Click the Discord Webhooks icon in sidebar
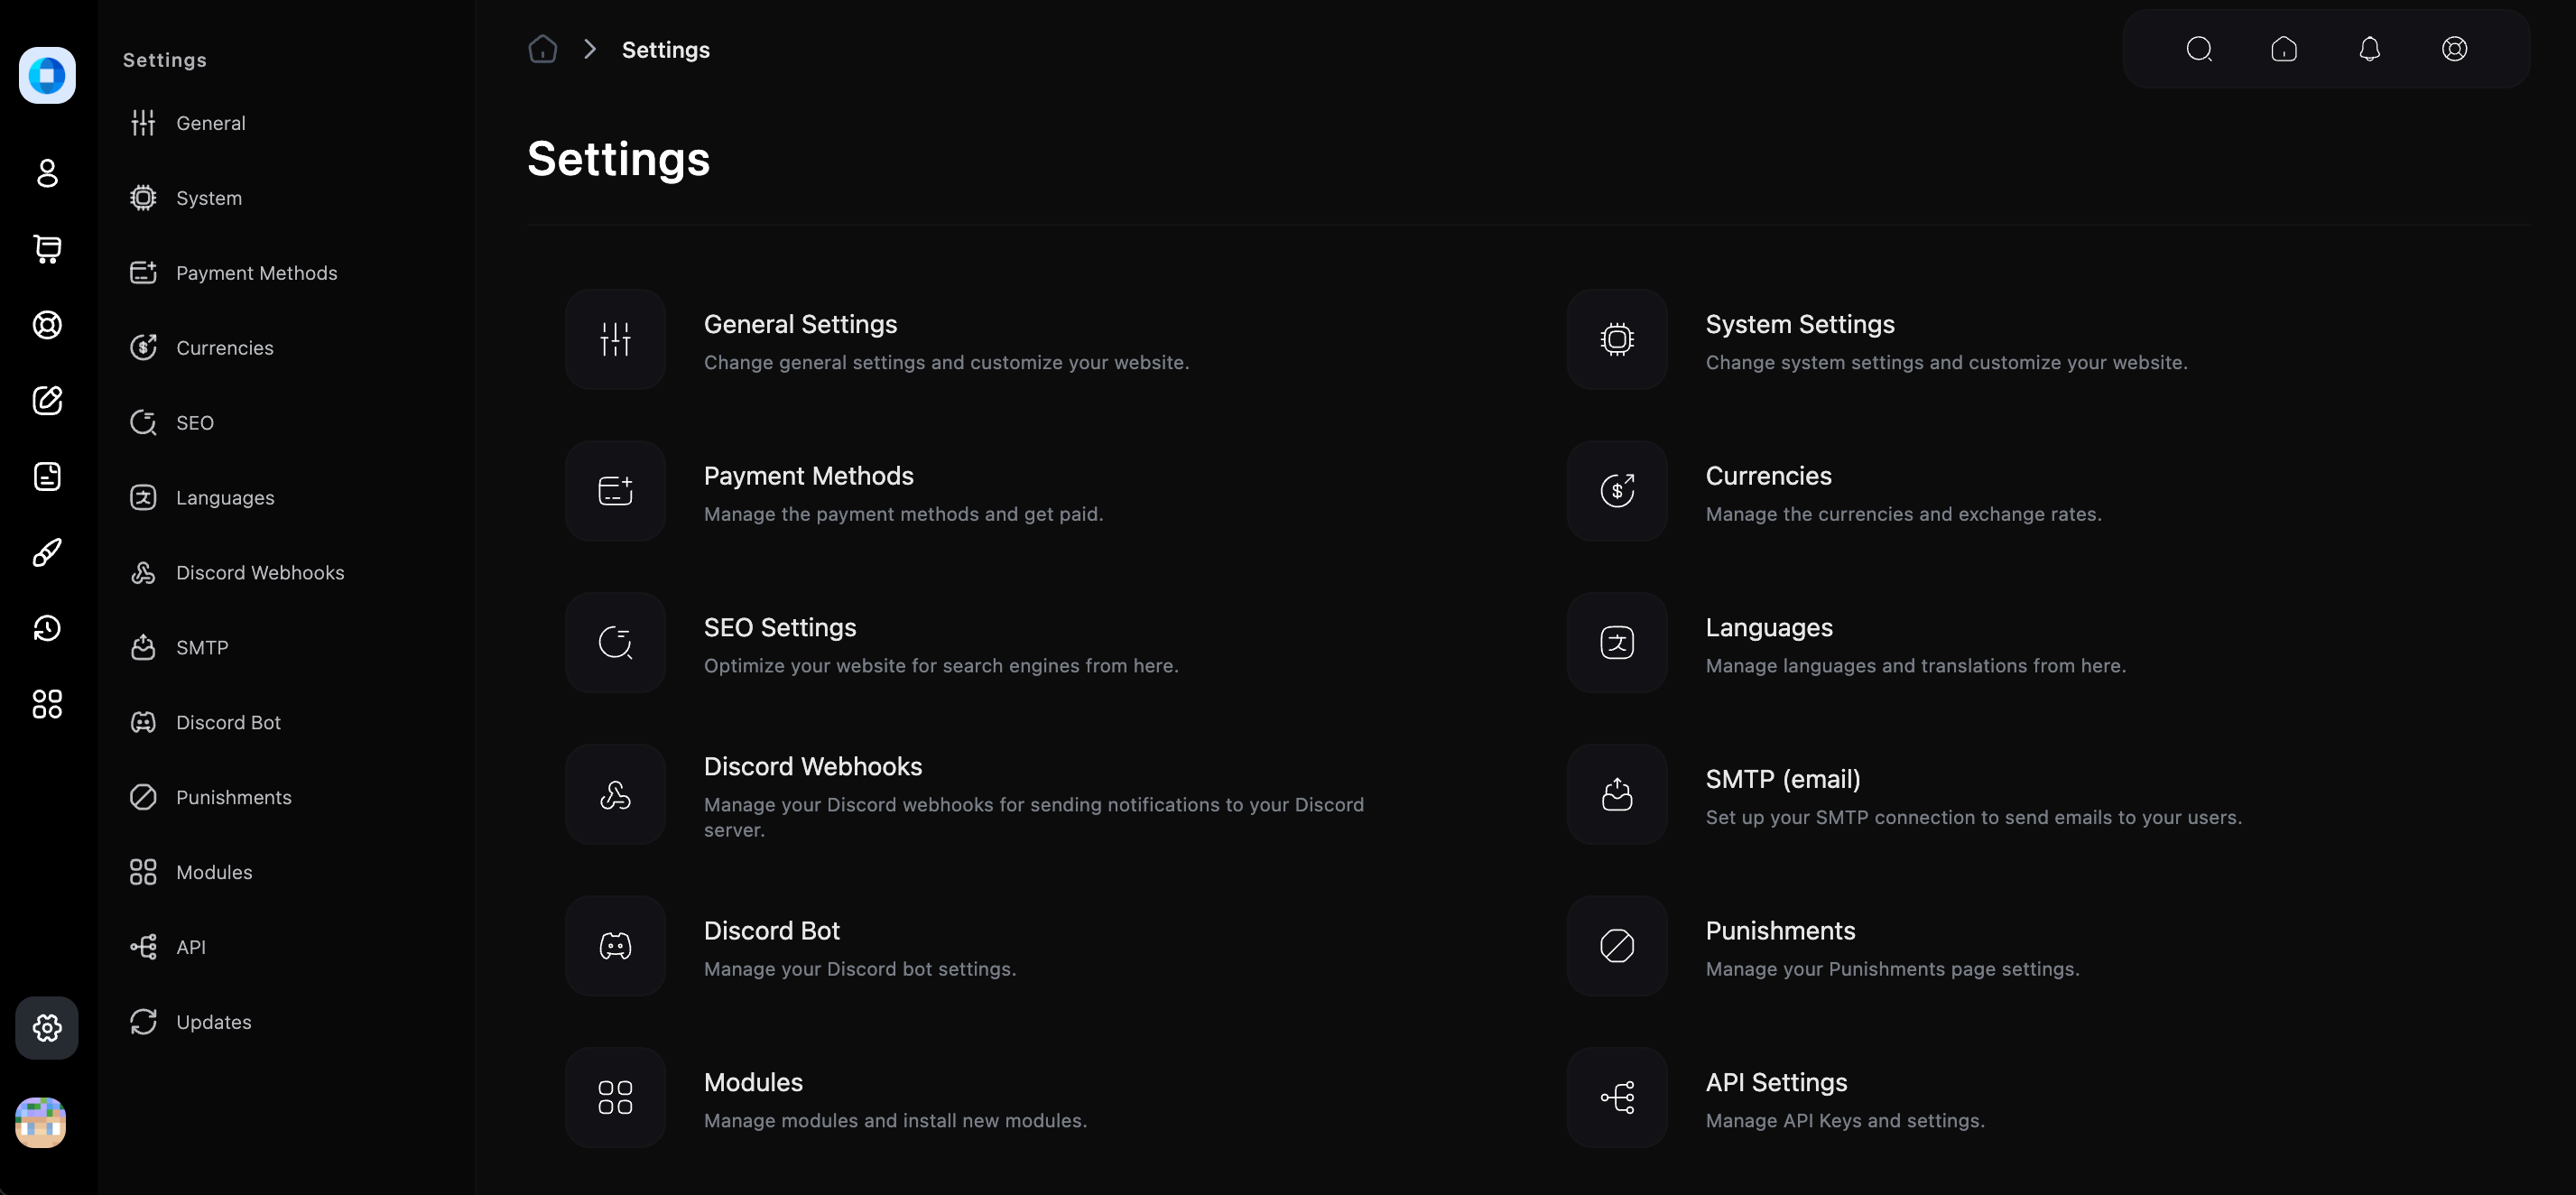 [144, 572]
